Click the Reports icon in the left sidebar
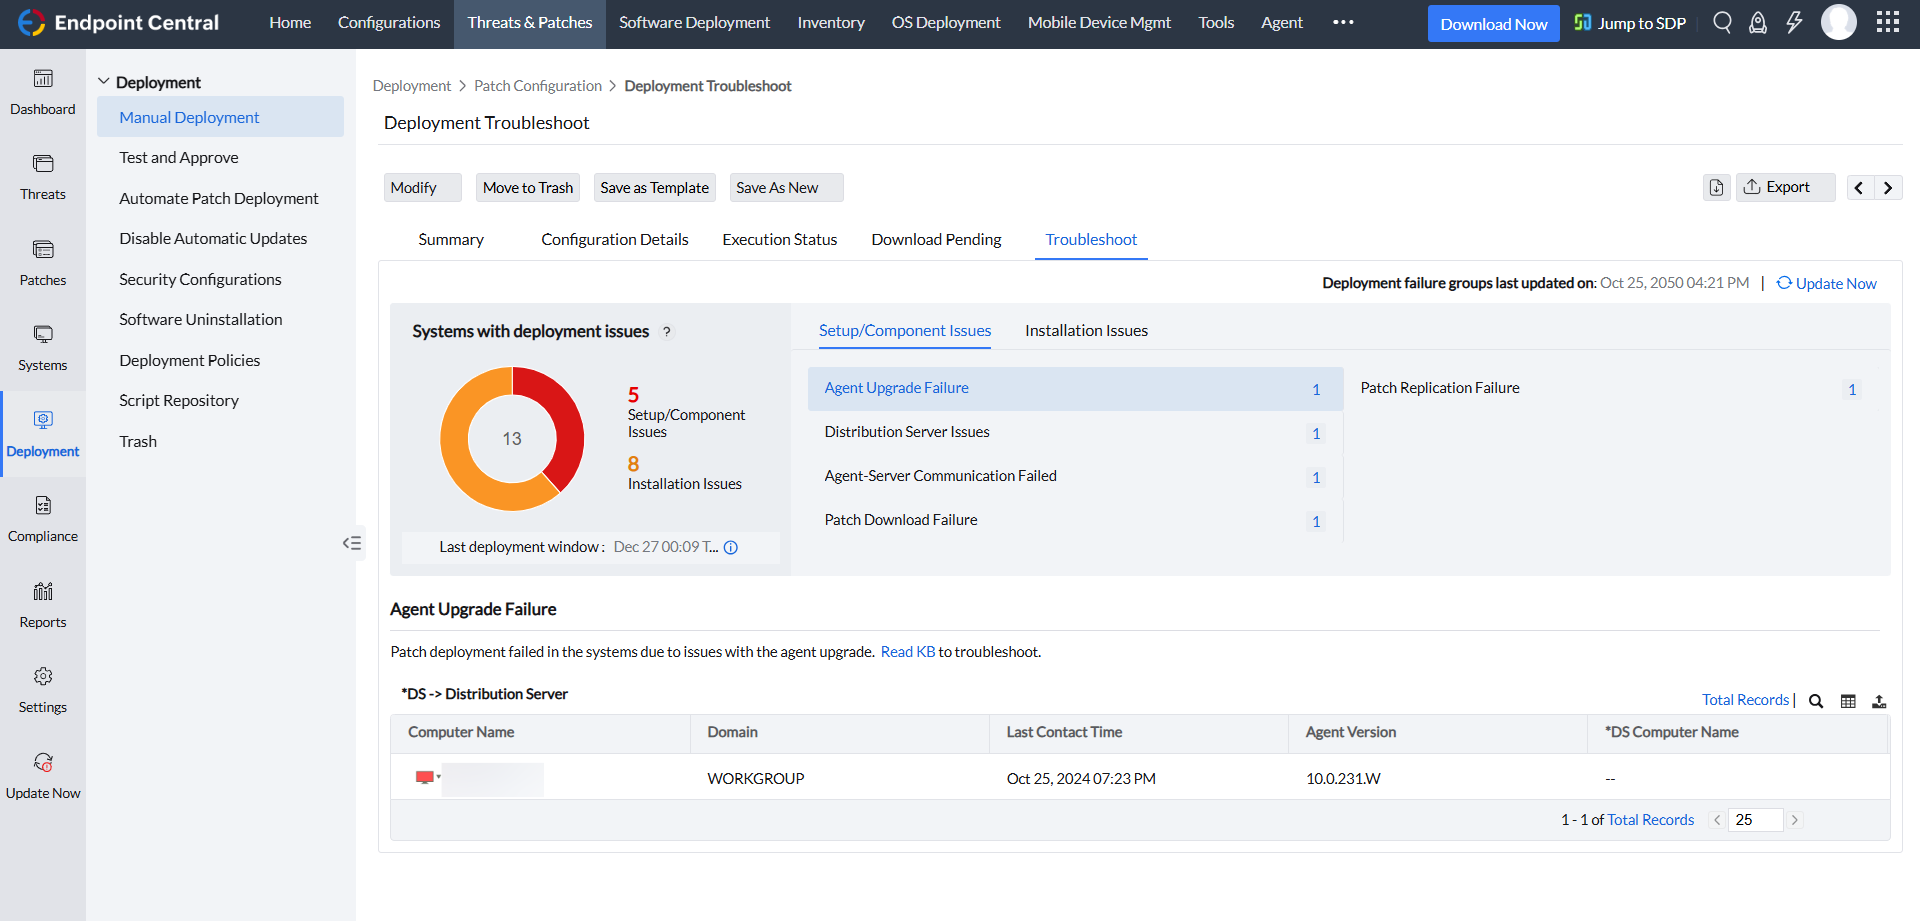 42,605
